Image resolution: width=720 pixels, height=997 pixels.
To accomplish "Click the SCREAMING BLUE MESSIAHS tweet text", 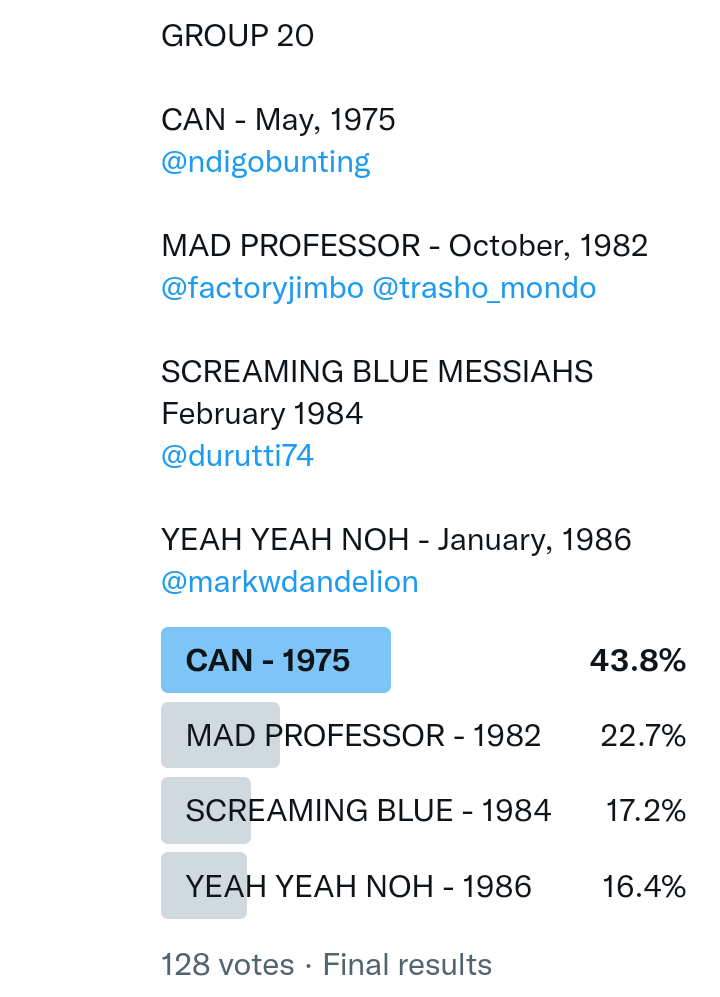I will (x=376, y=372).
